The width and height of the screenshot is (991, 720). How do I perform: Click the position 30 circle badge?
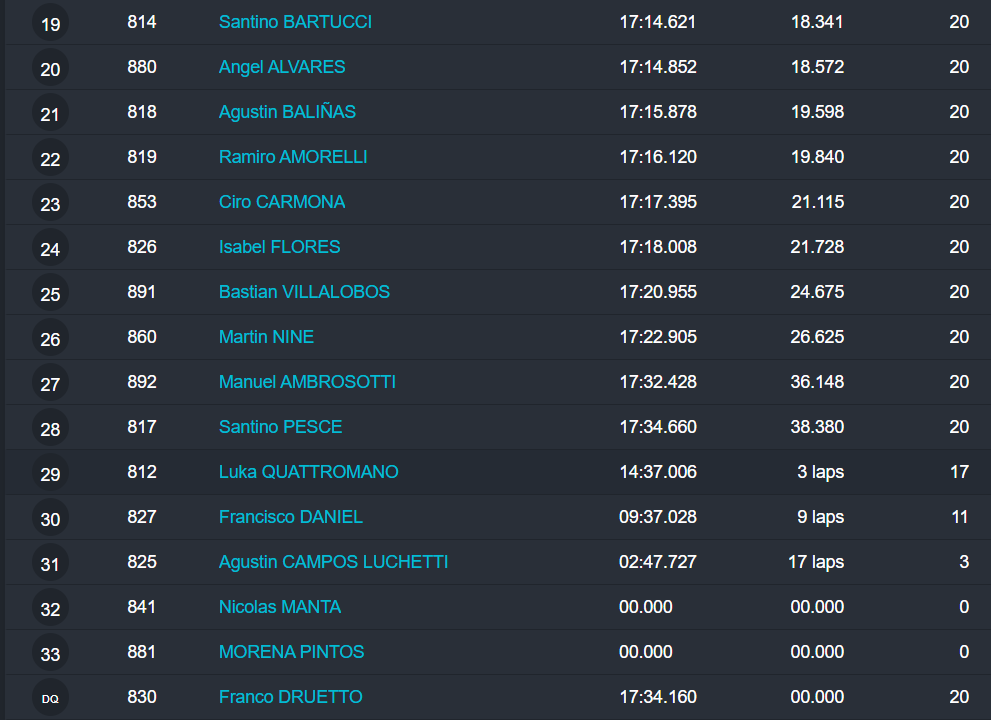coord(50,519)
